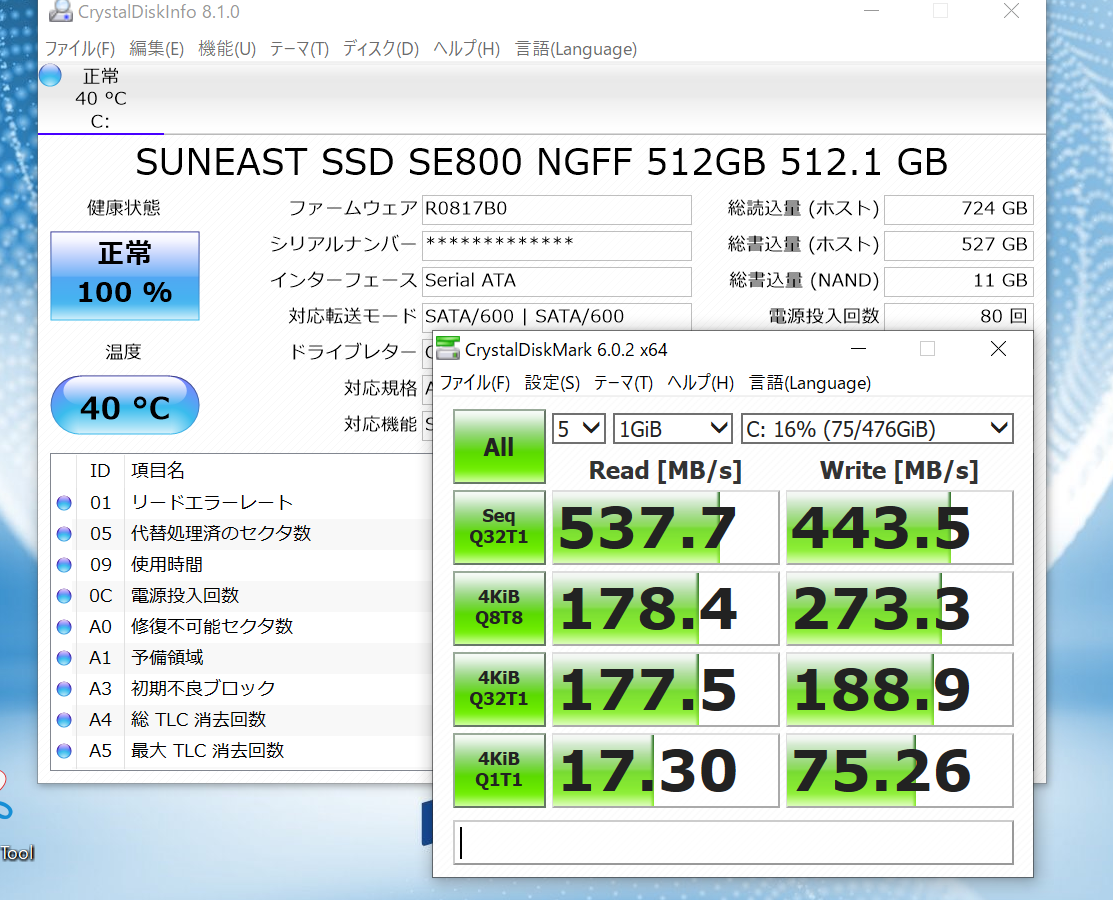Screen dimensions: 1113x900
Task: Click the 4KiB Q1T1 write result 75.26
Action: tap(899, 770)
